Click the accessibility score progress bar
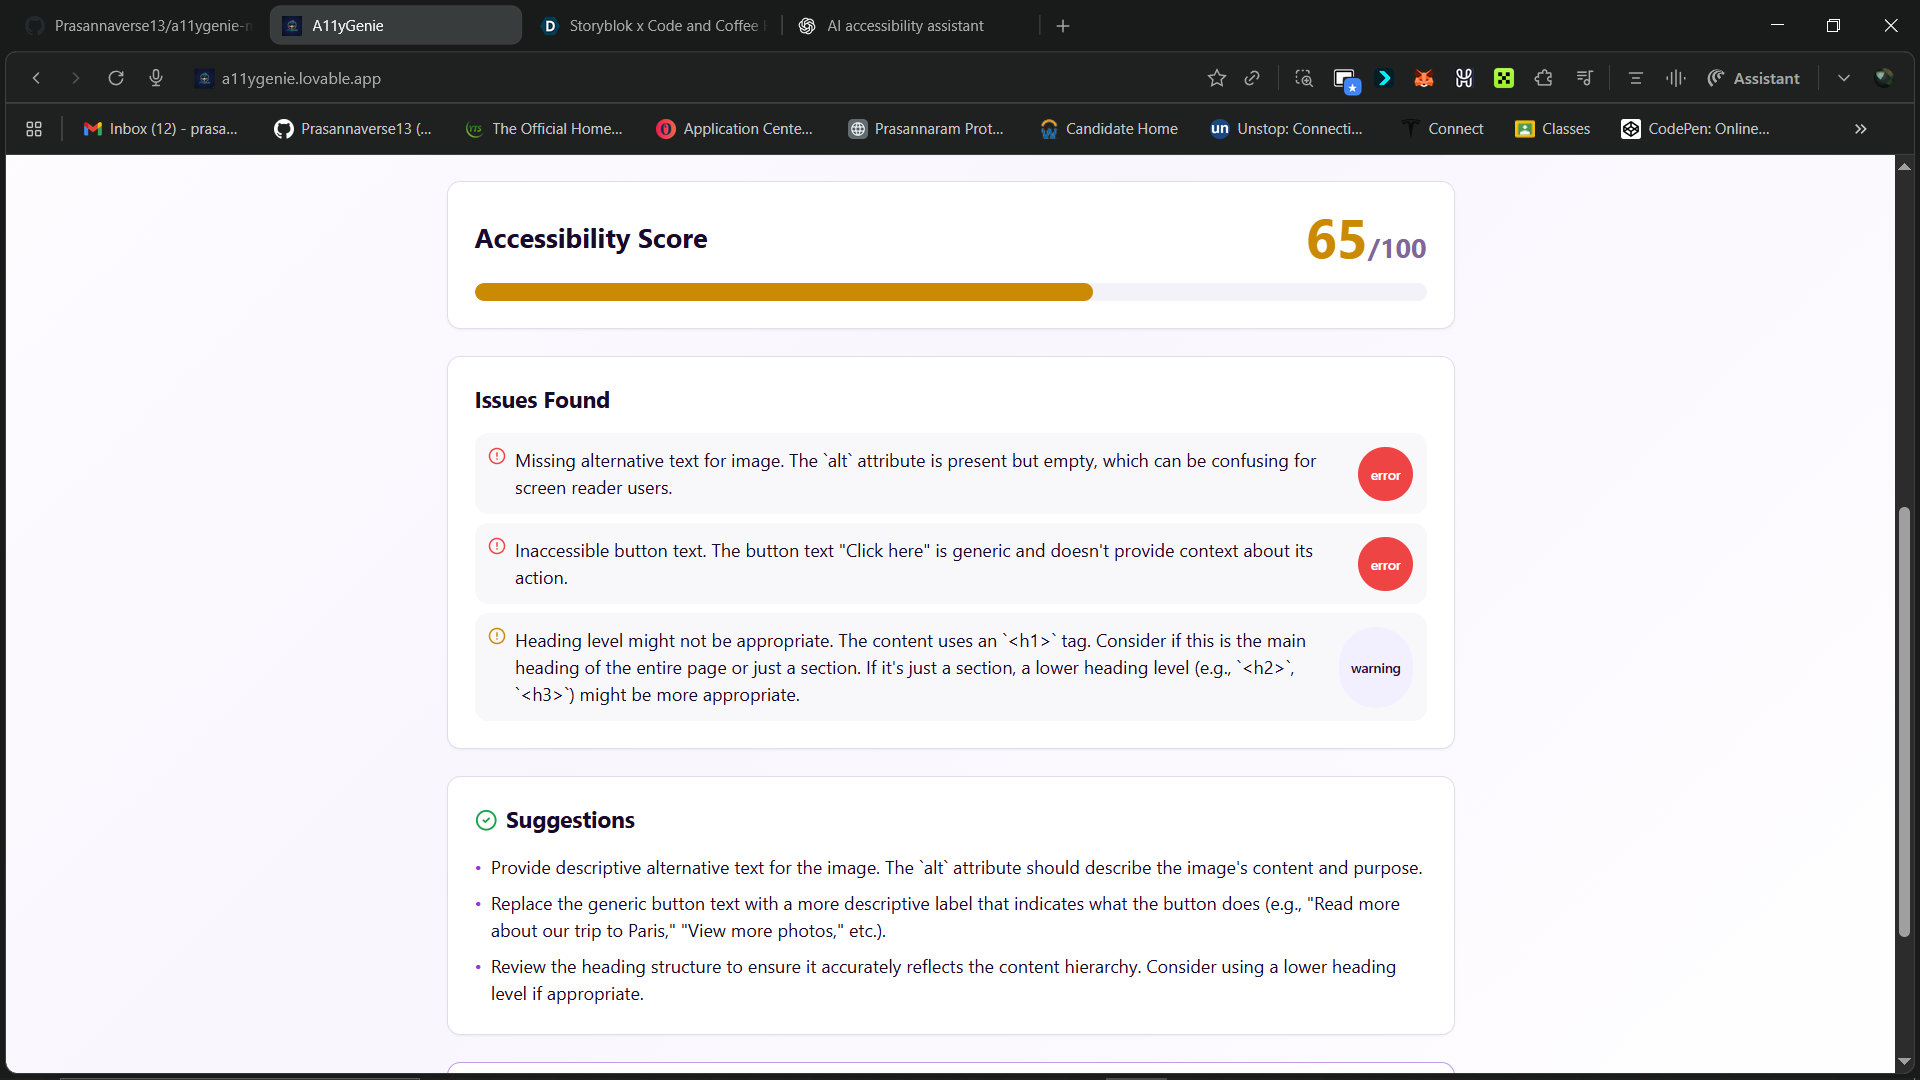This screenshot has height=1080, width=1920. 950,292
